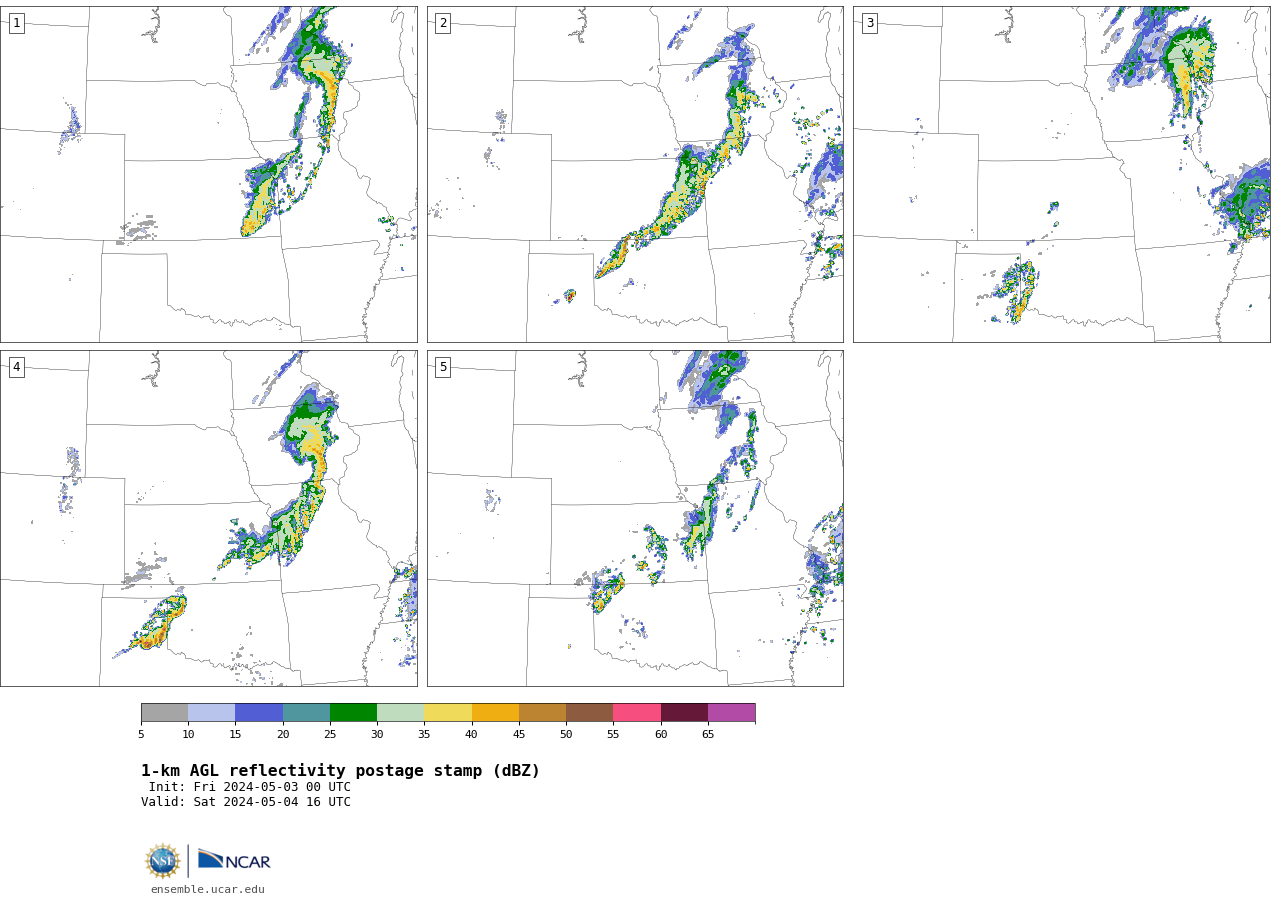Click the colorbar tick label '35'
1280x901 pixels.
(x=424, y=735)
